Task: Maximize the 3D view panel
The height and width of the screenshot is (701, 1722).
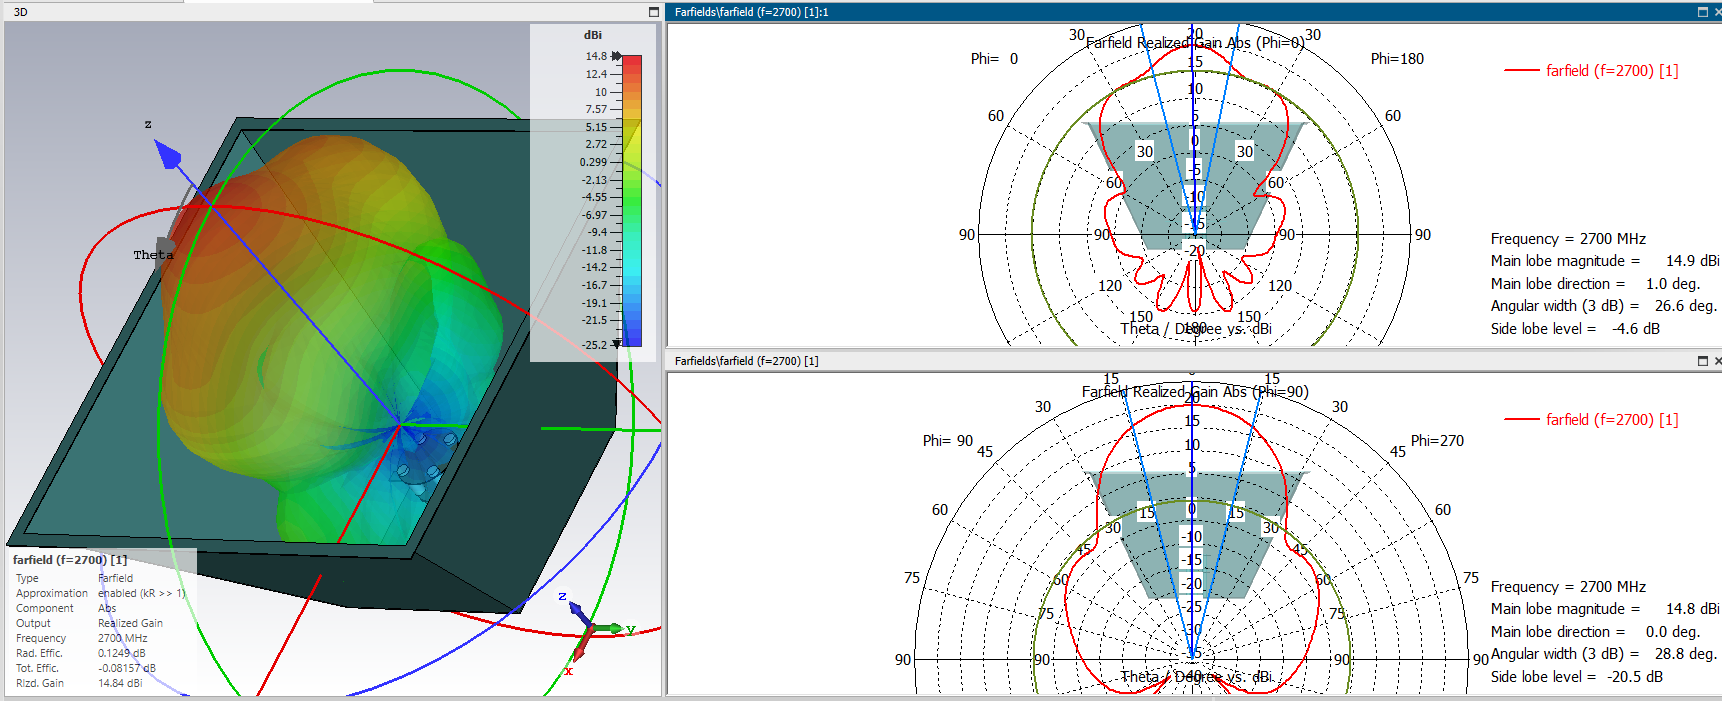Action: (x=654, y=12)
